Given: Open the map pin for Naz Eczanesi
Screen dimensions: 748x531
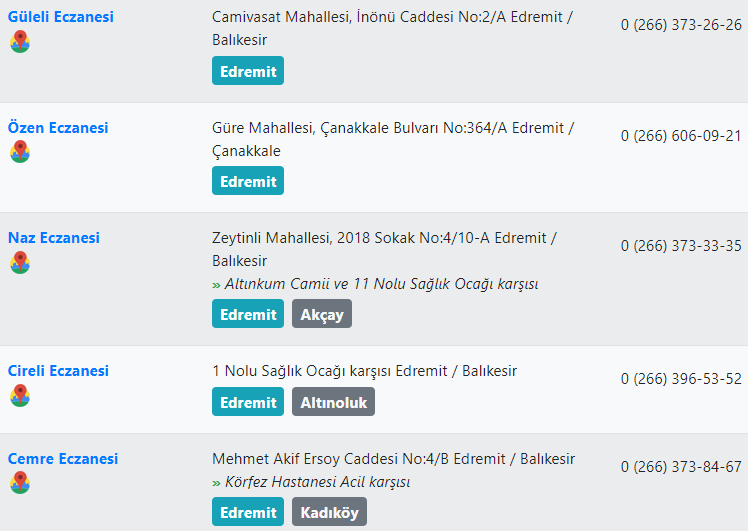Looking at the screenshot, I should click(20, 262).
